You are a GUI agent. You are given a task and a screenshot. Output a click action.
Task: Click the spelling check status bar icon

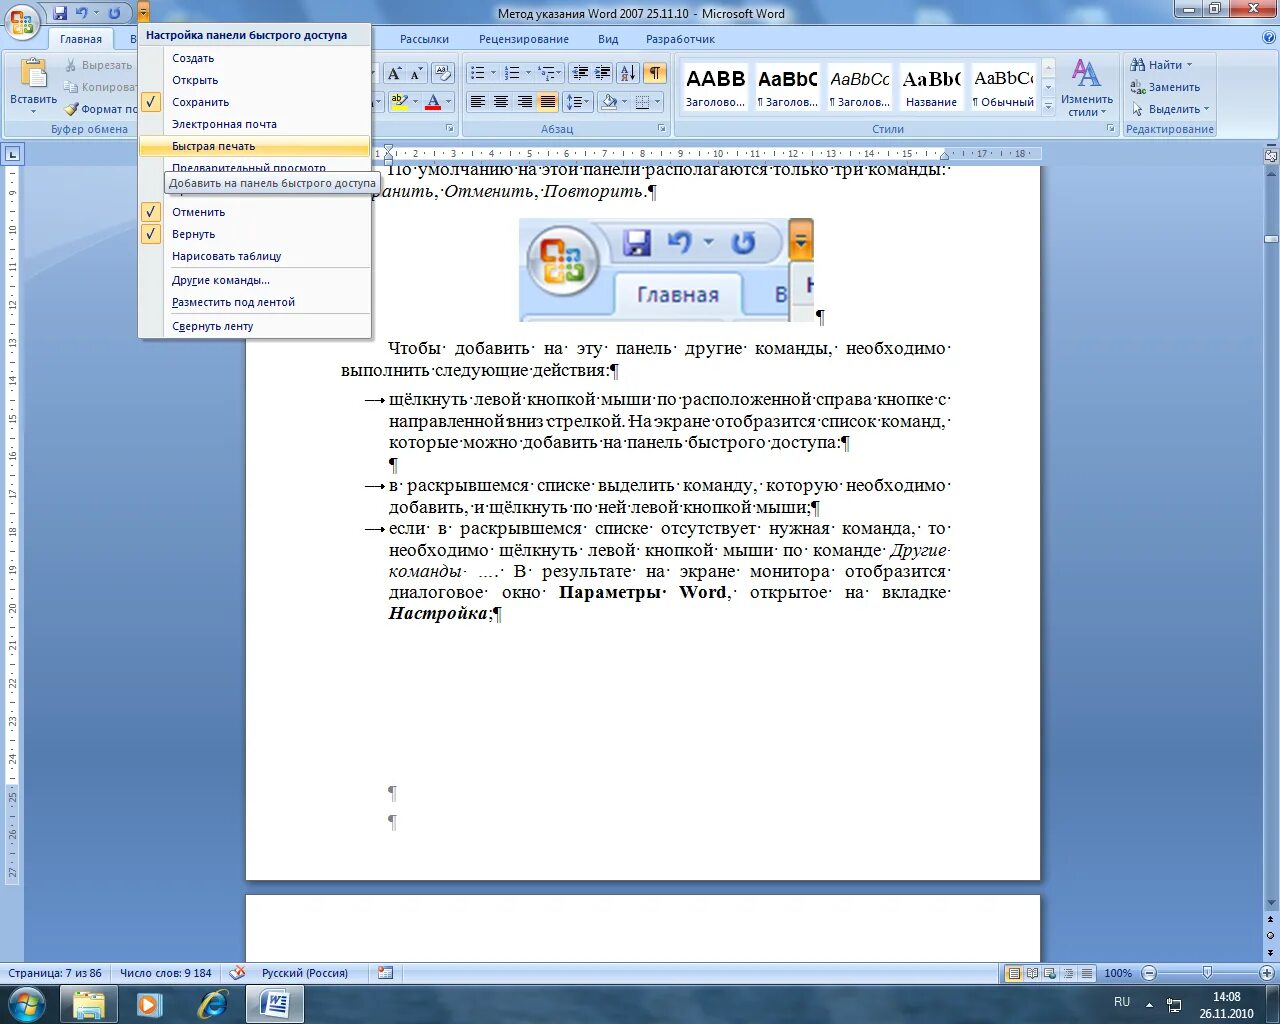click(x=237, y=972)
